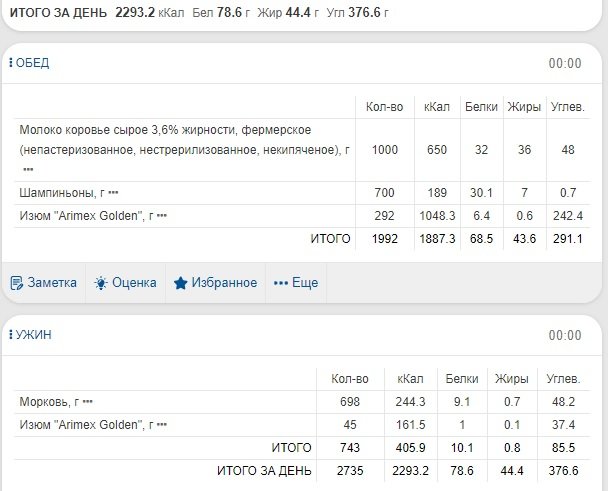Rate the meal with Оценка
This screenshot has width=608, height=491.
(x=126, y=282)
